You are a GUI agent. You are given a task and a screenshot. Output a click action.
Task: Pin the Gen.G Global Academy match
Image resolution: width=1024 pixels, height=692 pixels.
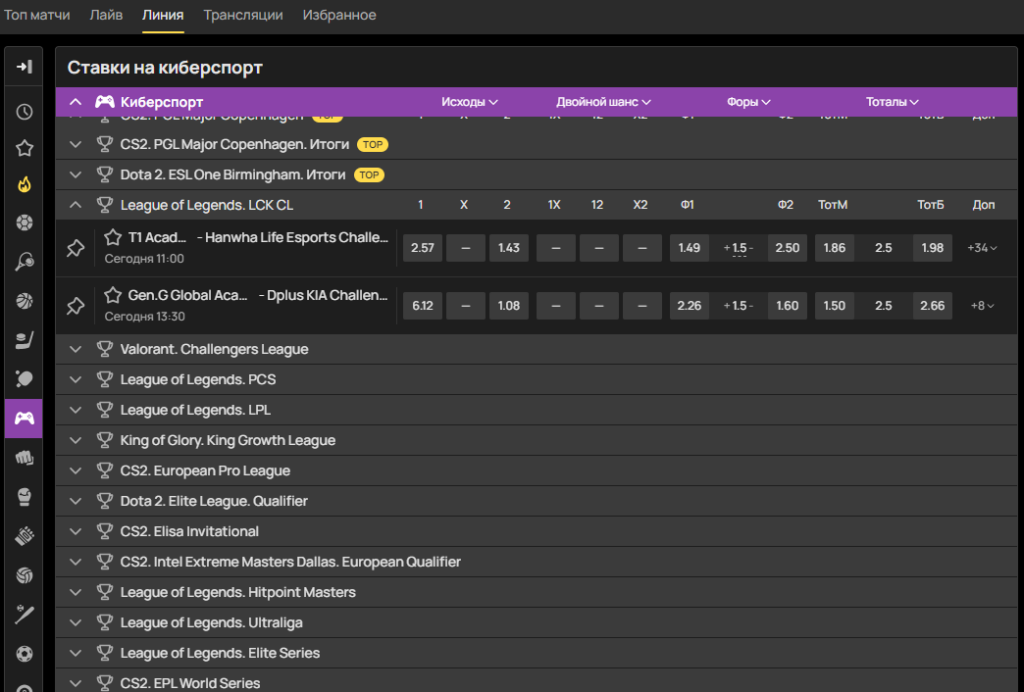(x=76, y=306)
